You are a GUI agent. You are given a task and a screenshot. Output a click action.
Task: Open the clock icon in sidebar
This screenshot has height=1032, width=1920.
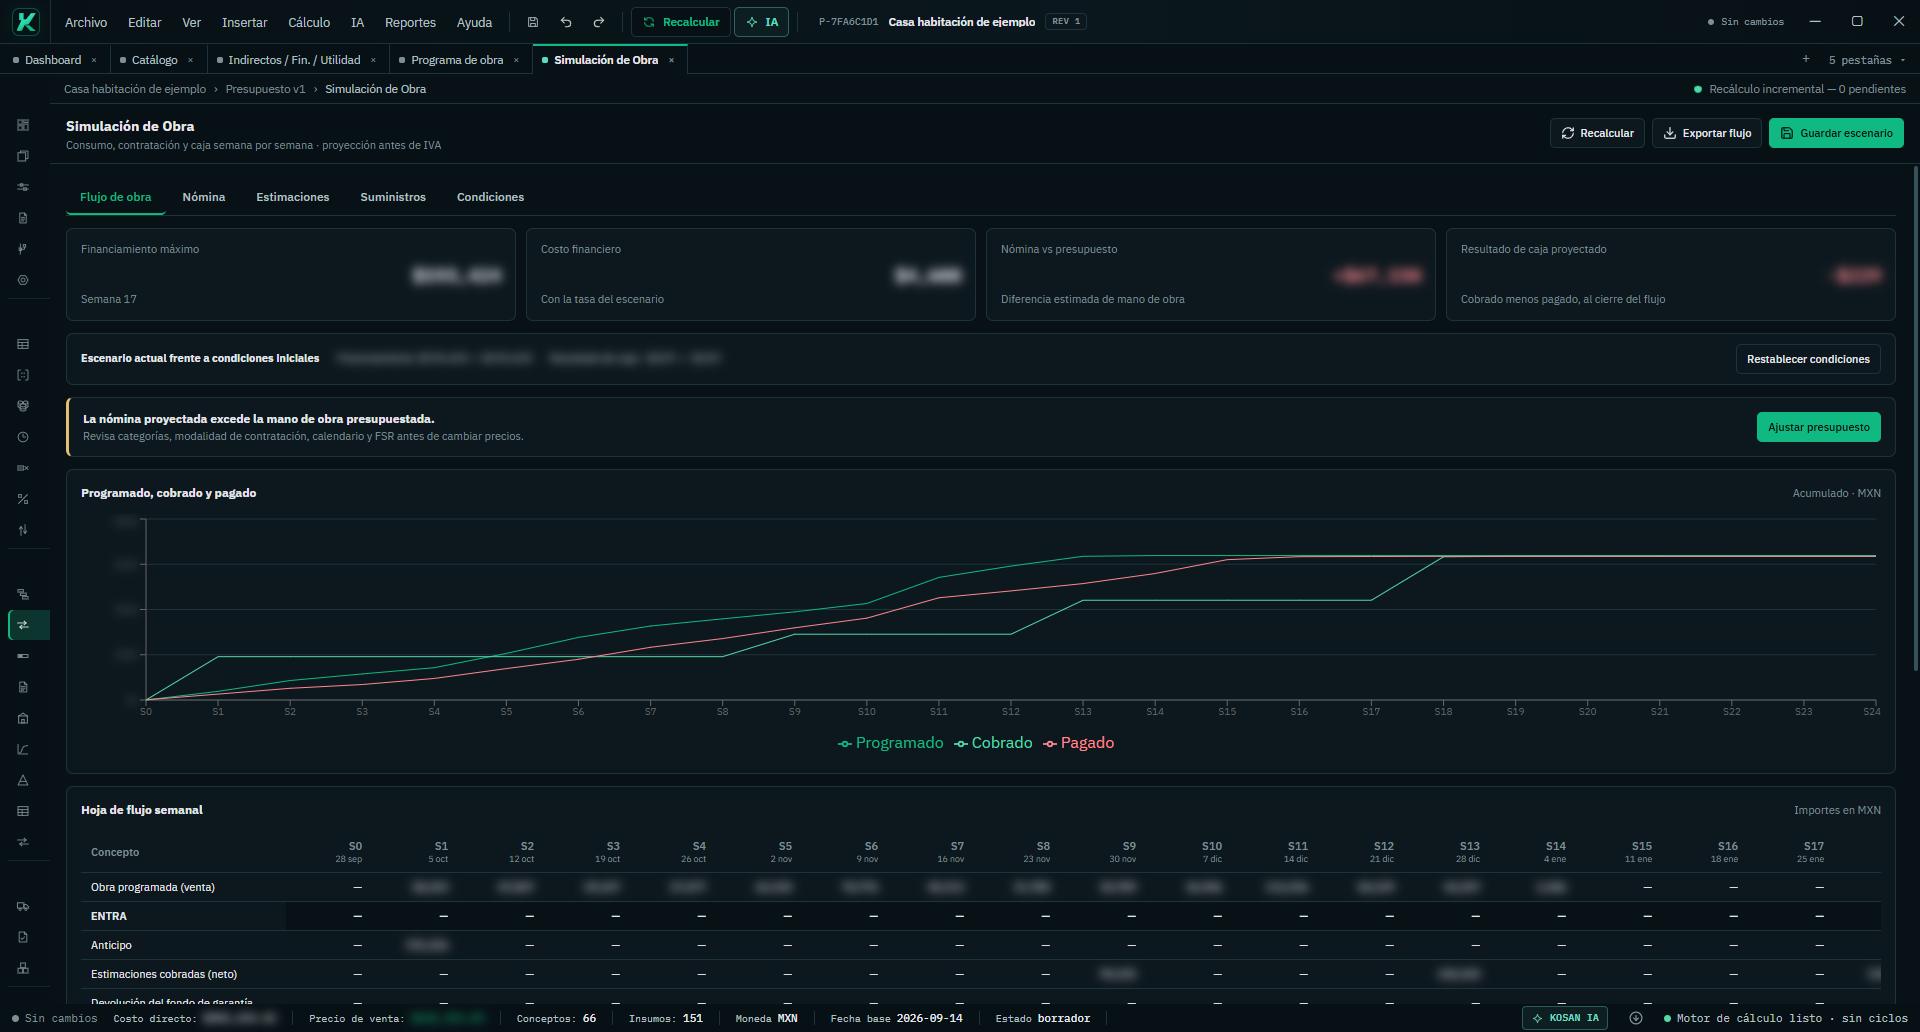(x=23, y=437)
